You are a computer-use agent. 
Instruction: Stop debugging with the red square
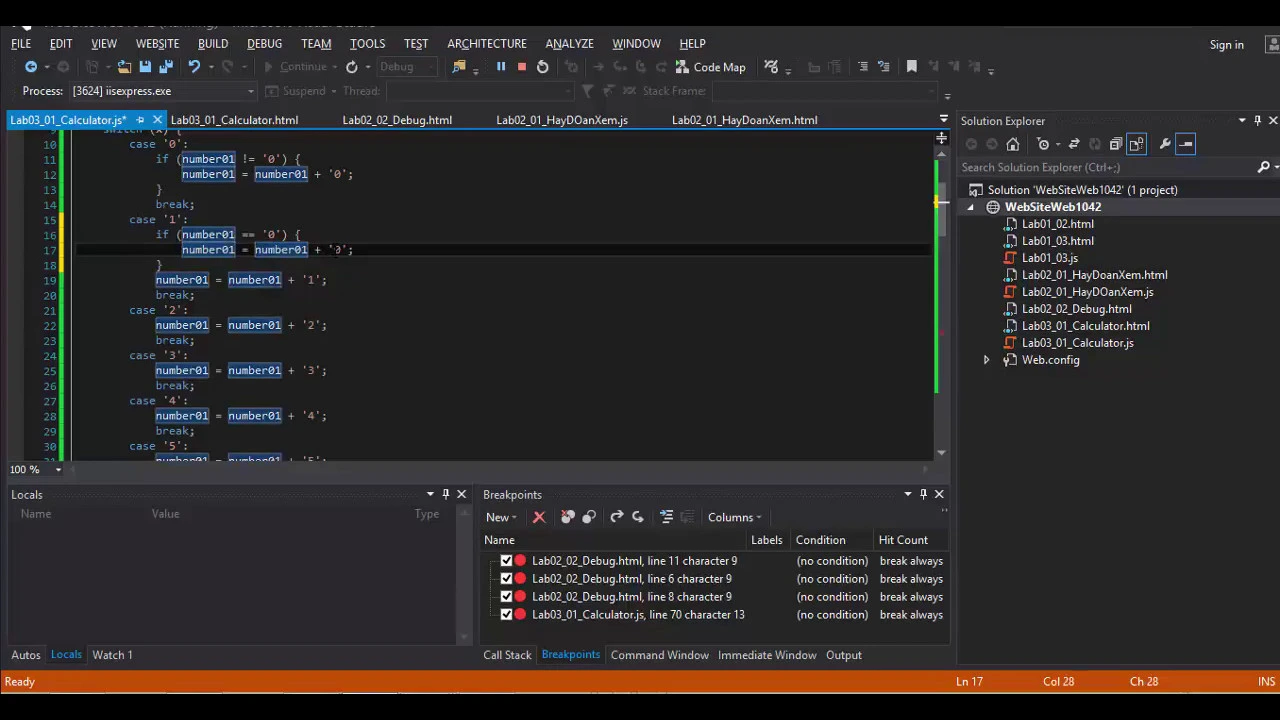521,67
